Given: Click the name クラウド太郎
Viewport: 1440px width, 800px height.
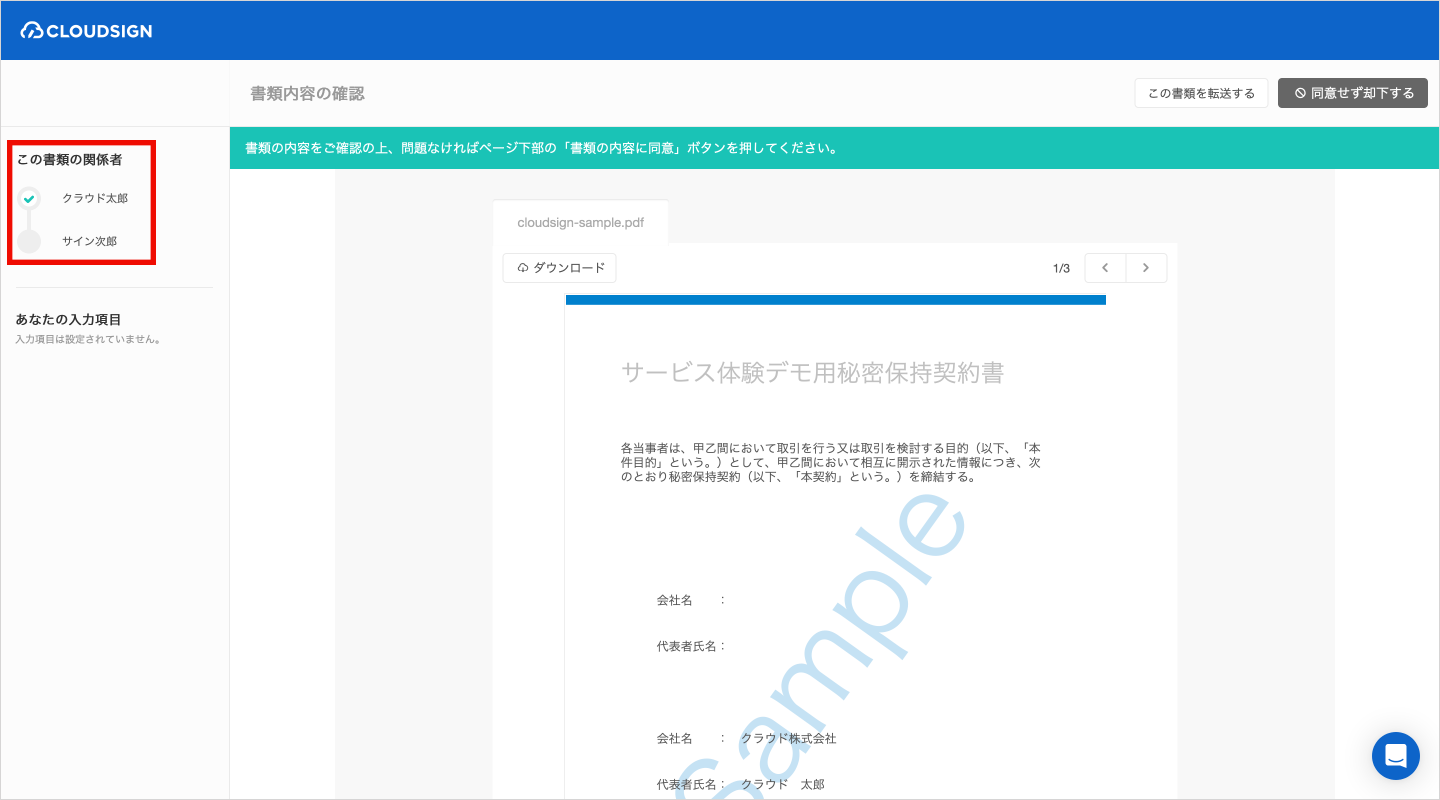Looking at the screenshot, I should coord(95,198).
